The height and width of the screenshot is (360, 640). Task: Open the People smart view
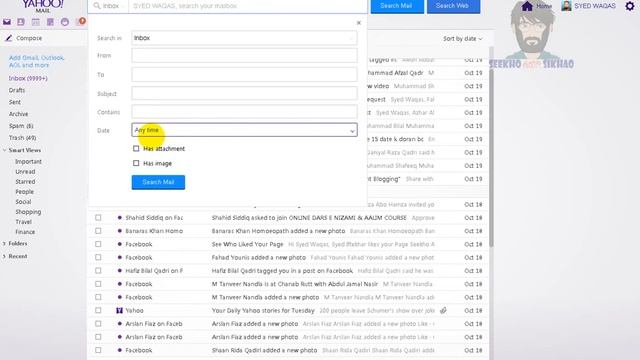click(24, 192)
